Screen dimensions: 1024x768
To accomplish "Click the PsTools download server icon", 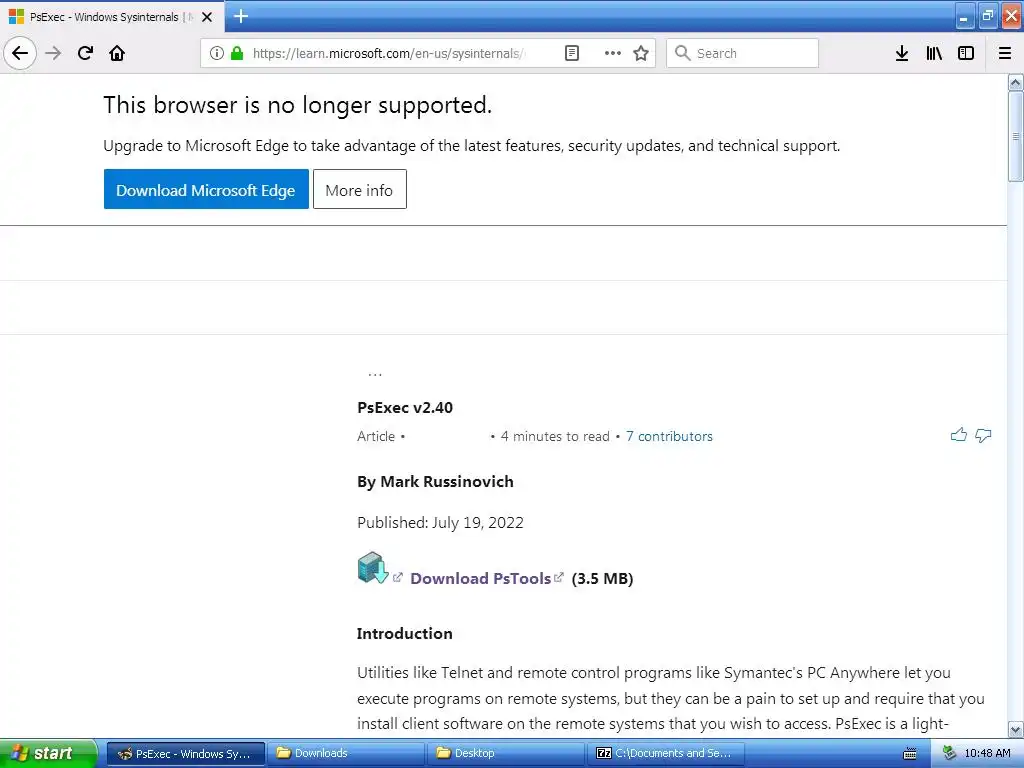I will pyautogui.click(x=373, y=568).
